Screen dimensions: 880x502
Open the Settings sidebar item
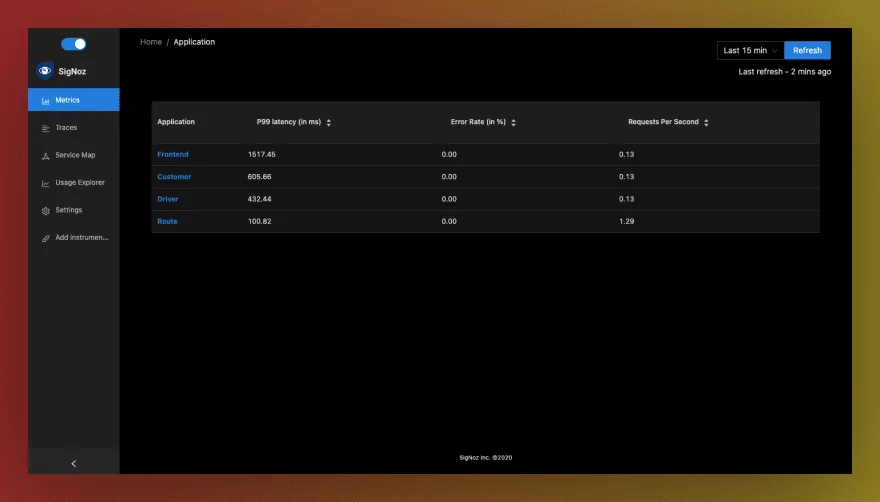74,210
